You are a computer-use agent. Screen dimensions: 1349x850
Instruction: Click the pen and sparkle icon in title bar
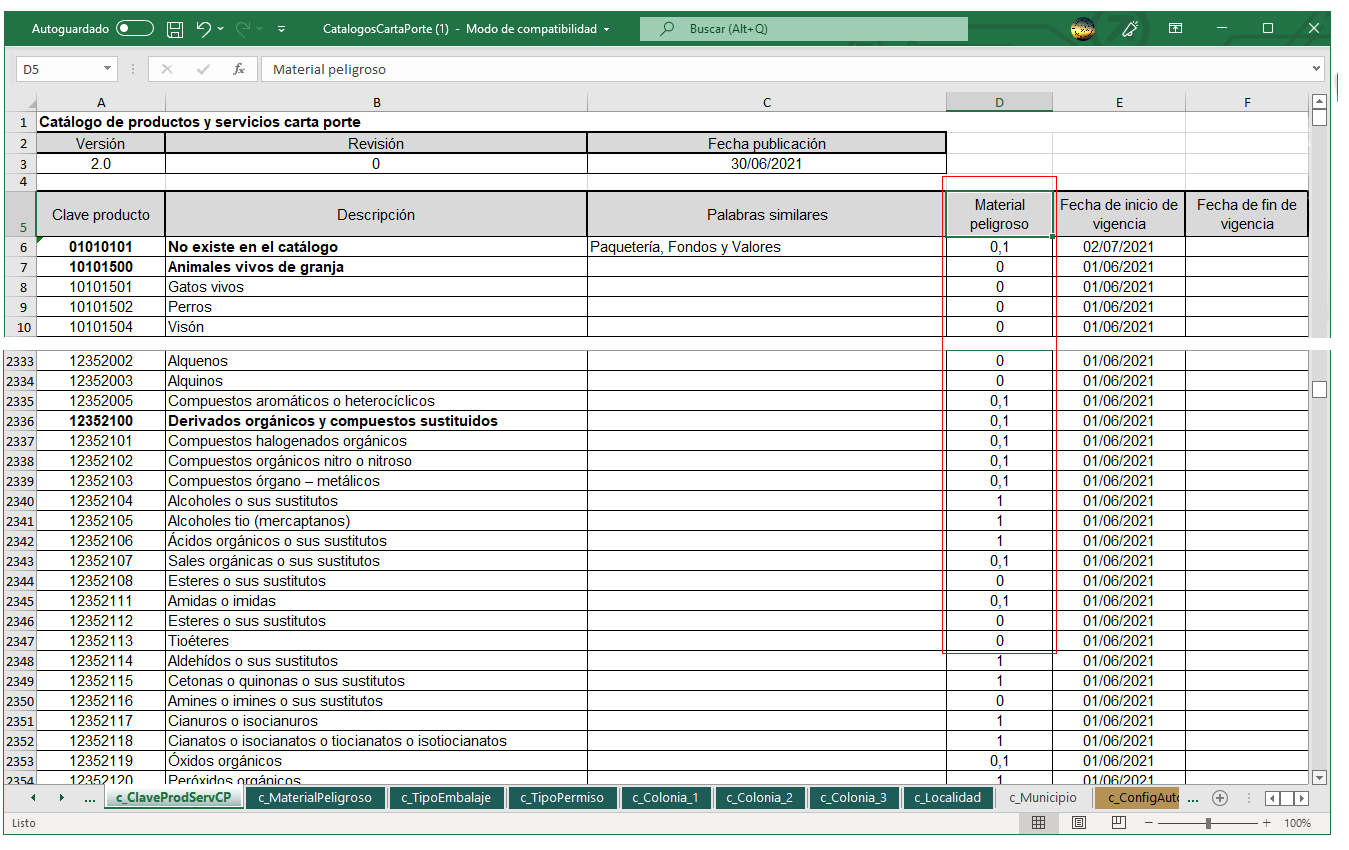pyautogui.click(x=1130, y=29)
